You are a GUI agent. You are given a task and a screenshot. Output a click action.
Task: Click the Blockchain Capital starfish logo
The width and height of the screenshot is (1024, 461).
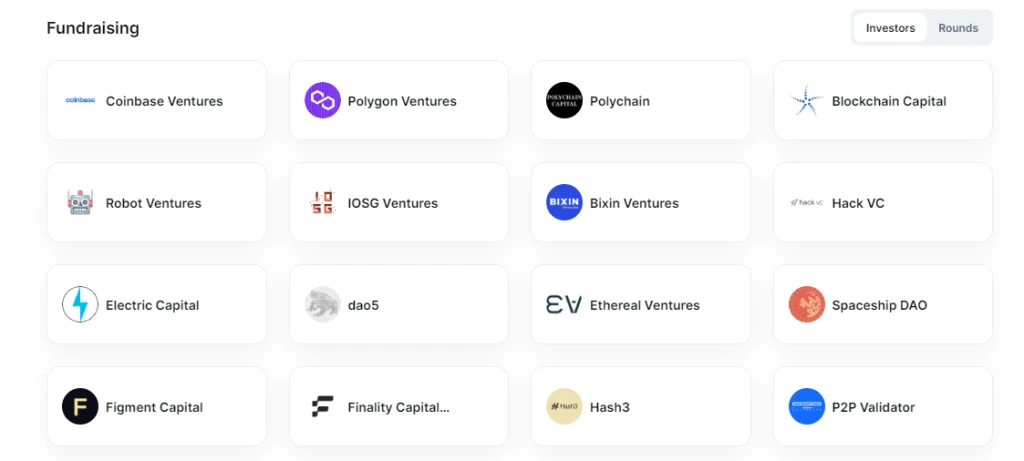click(807, 101)
